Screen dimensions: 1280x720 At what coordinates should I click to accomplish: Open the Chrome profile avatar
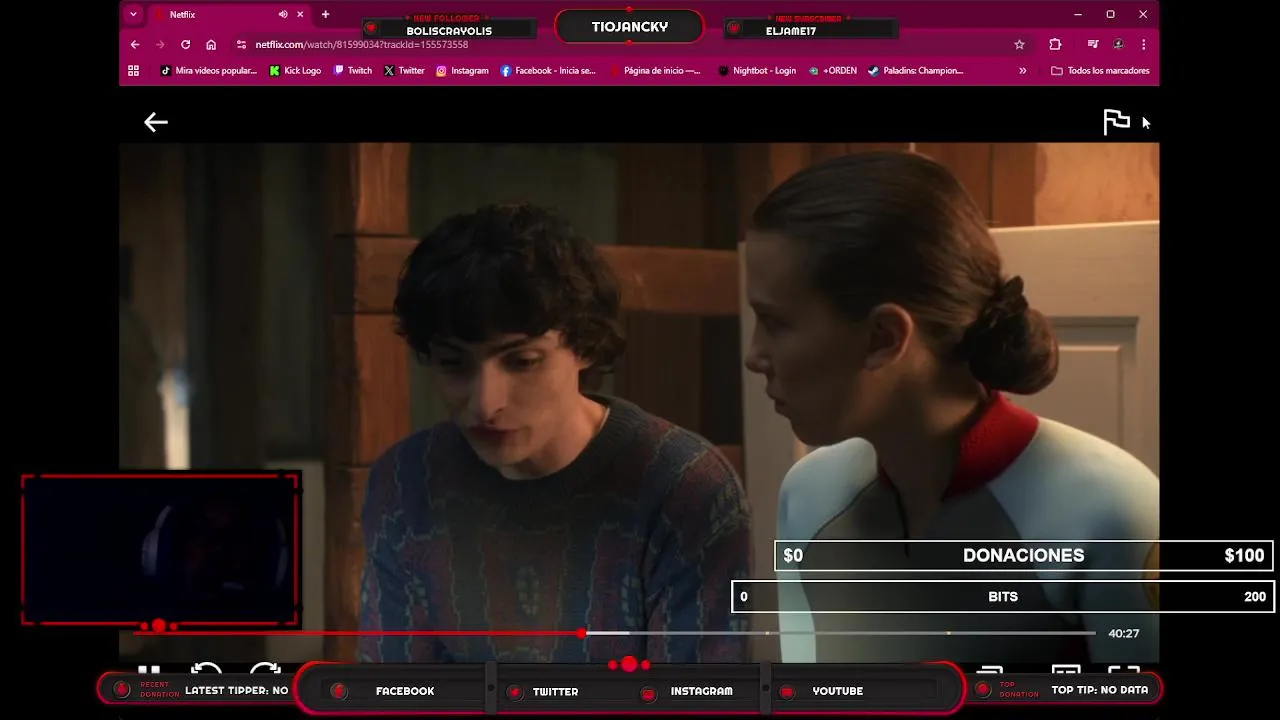[1118, 45]
